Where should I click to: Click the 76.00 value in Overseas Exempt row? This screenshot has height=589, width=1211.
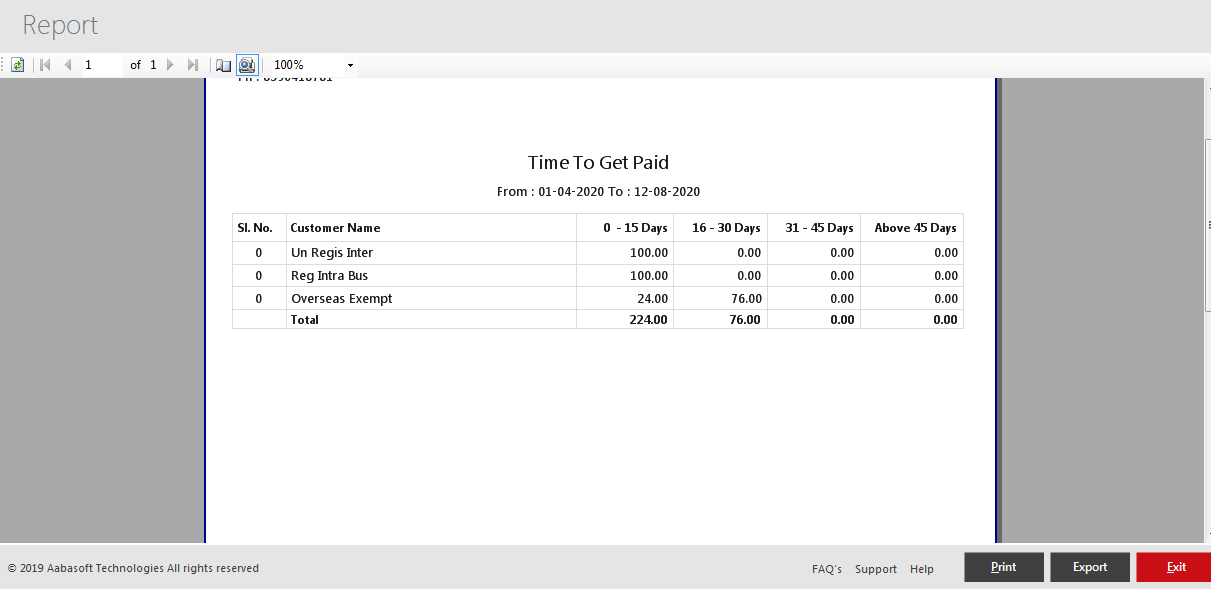pyautogui.click(x=746, y=299)
